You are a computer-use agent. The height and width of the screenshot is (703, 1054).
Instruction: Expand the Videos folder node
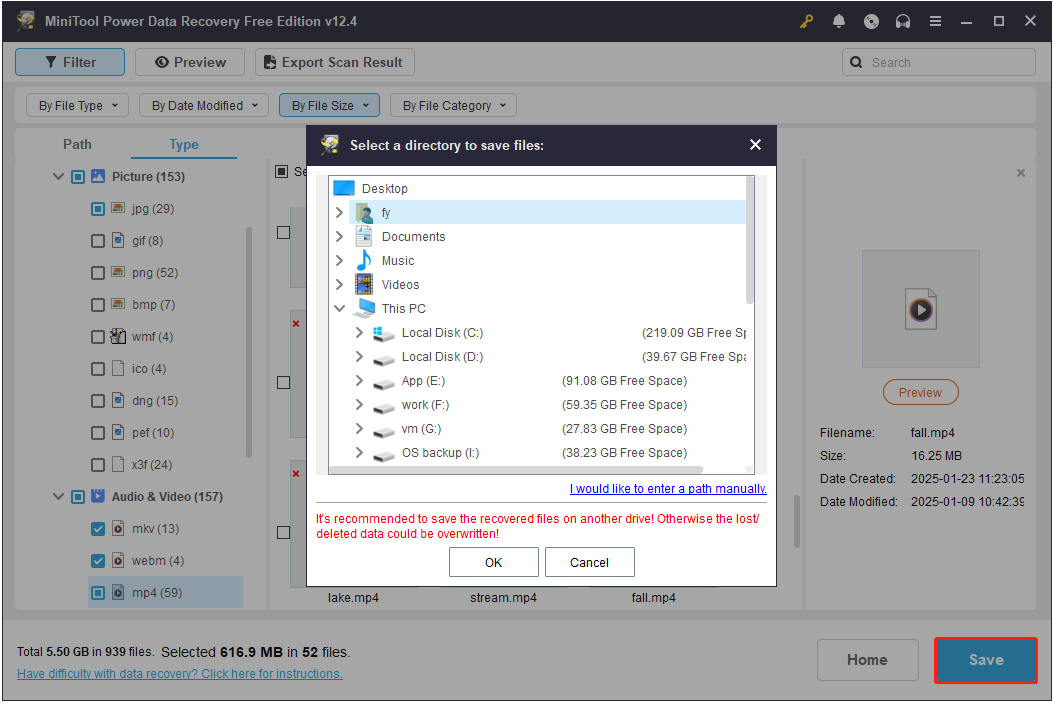(339, 285)
